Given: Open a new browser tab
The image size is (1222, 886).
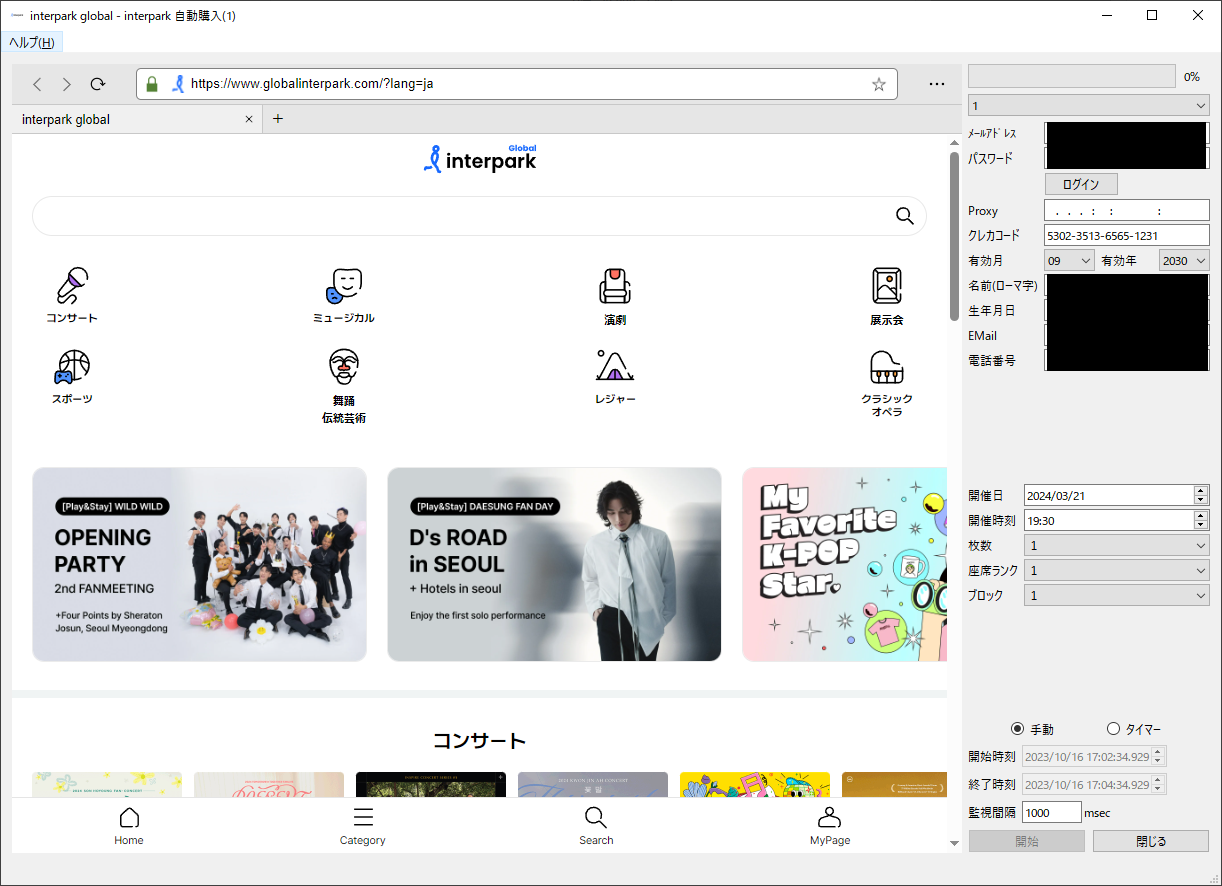Looking at the screenshot, I should [278, 119].
